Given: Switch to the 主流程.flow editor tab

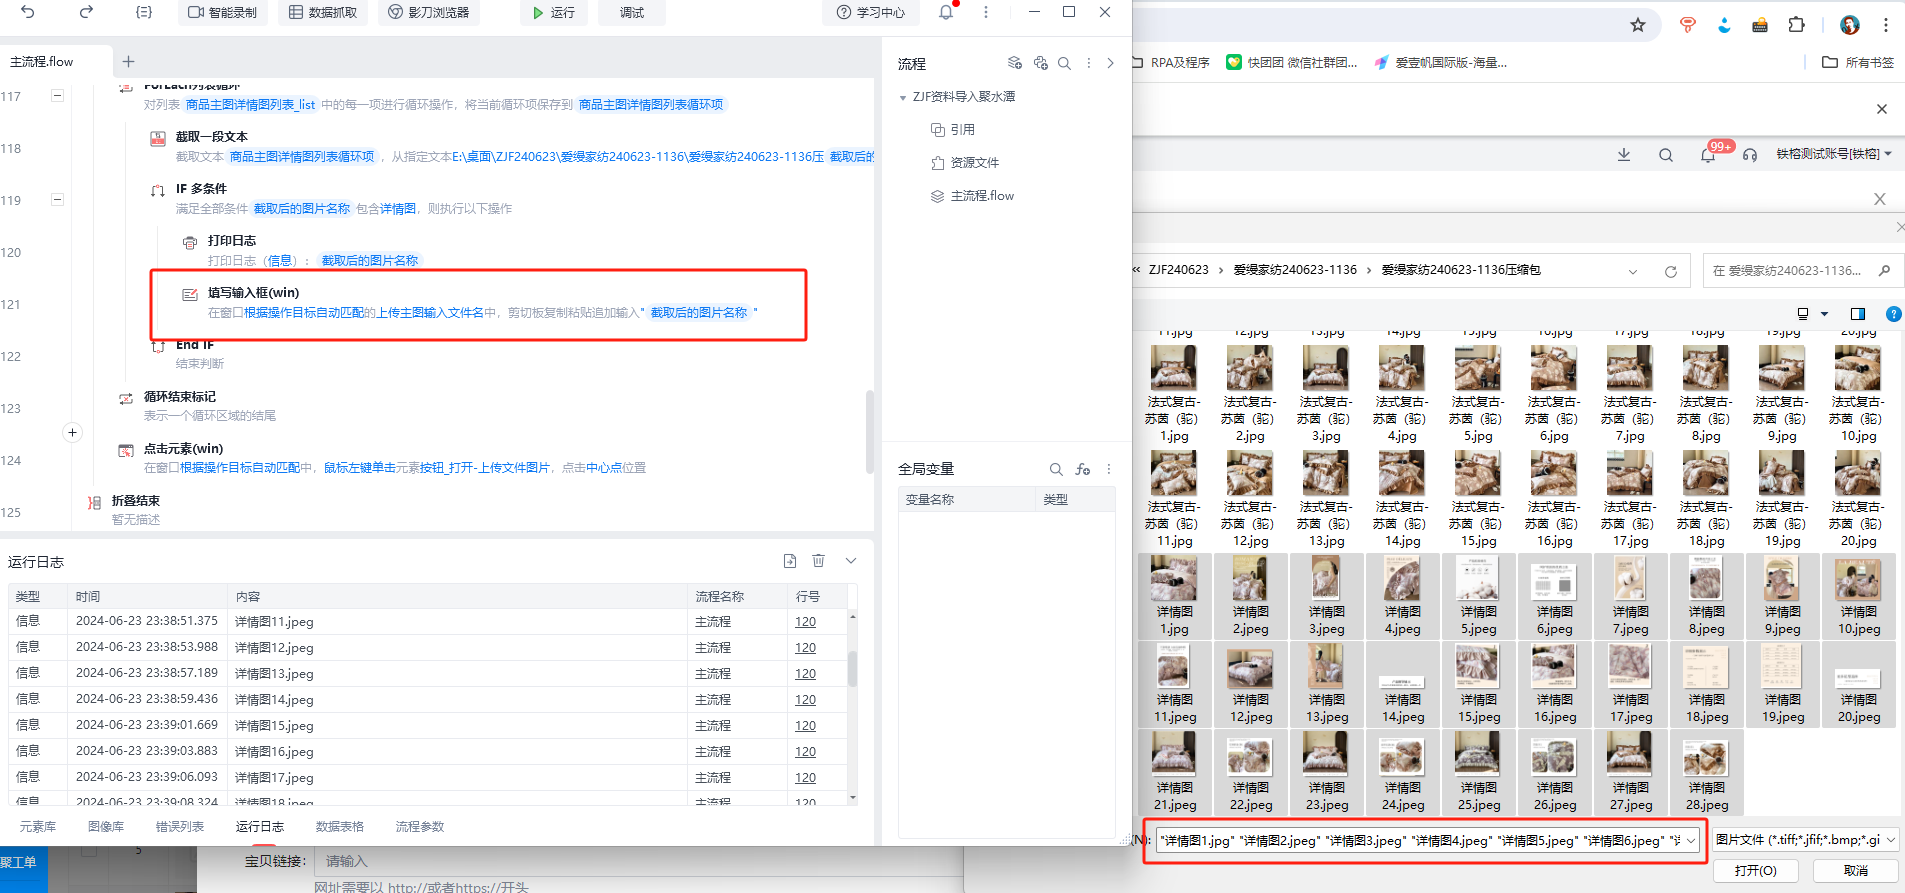Looking at the screenshot, I should click(42, 61).
